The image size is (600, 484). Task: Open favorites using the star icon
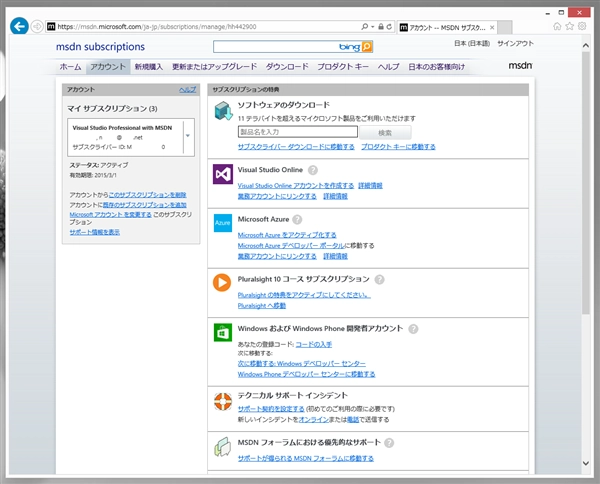[x=569, y=26]
